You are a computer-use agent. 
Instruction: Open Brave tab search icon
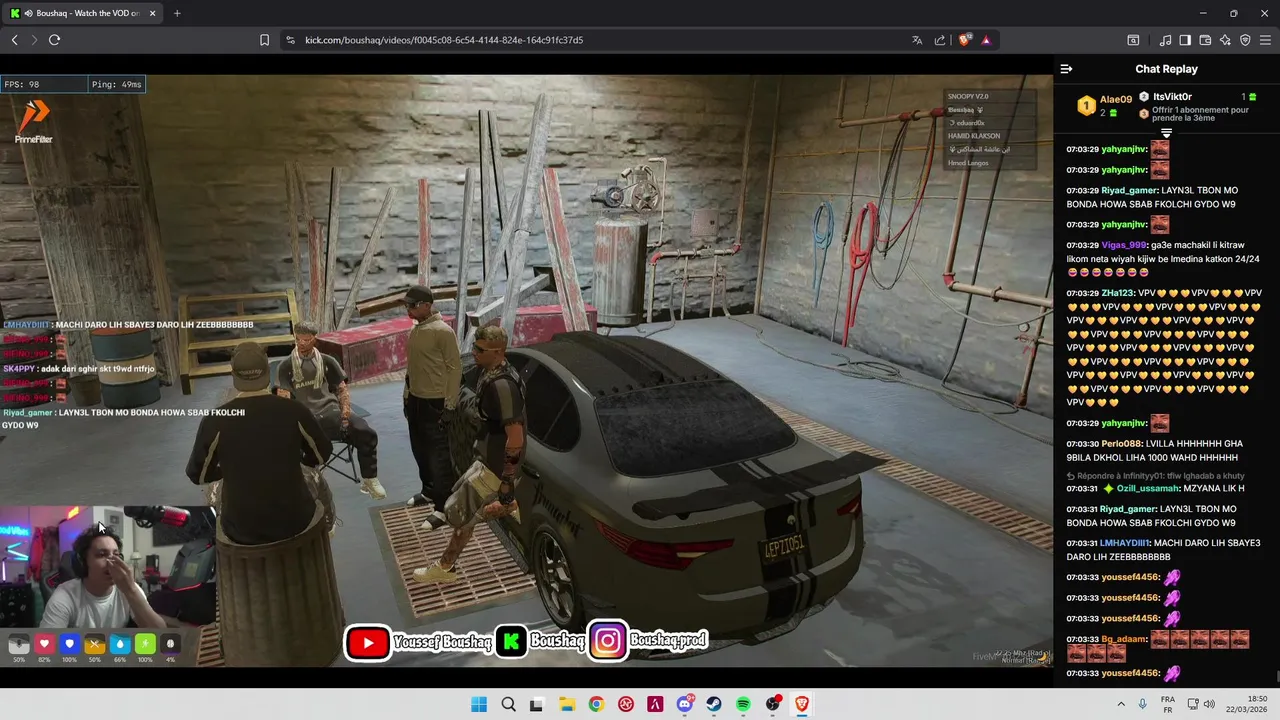tap(1133, 40)
